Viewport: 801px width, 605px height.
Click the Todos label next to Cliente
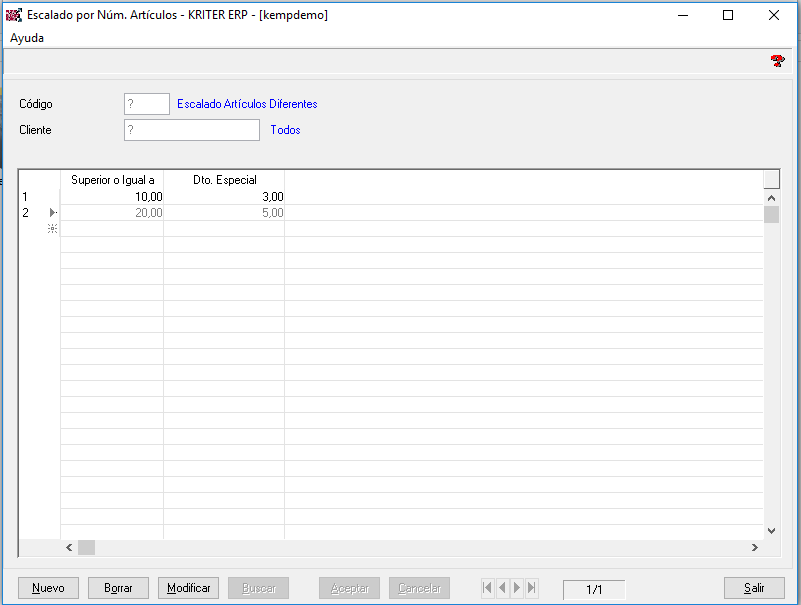pyautogui.click(x=285, y=130)
